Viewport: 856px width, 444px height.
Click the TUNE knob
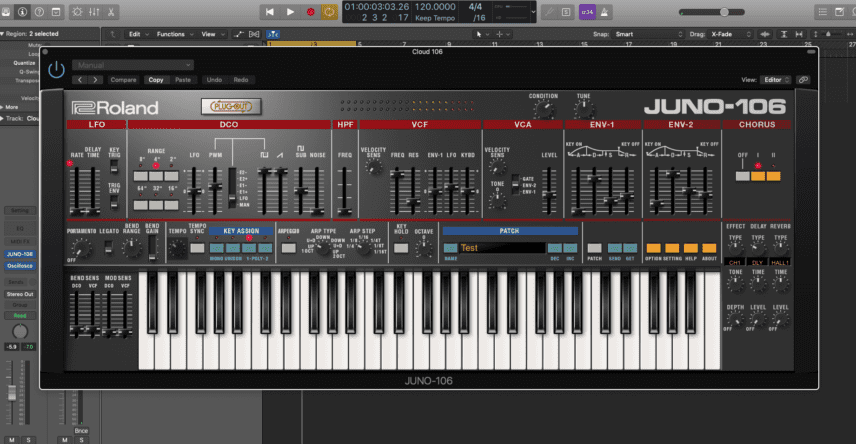pos(584,109)
